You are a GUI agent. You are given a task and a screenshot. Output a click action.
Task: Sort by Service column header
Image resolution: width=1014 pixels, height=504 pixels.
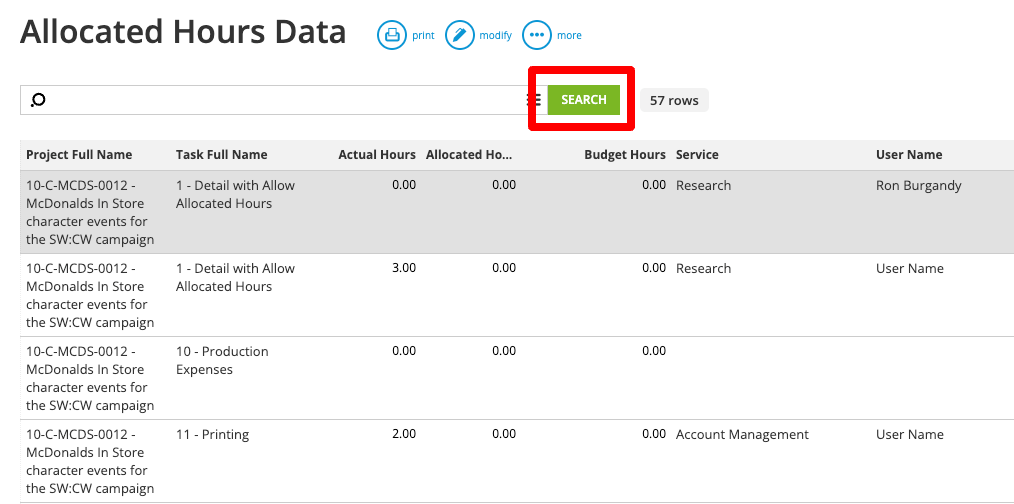coord(697,155)
